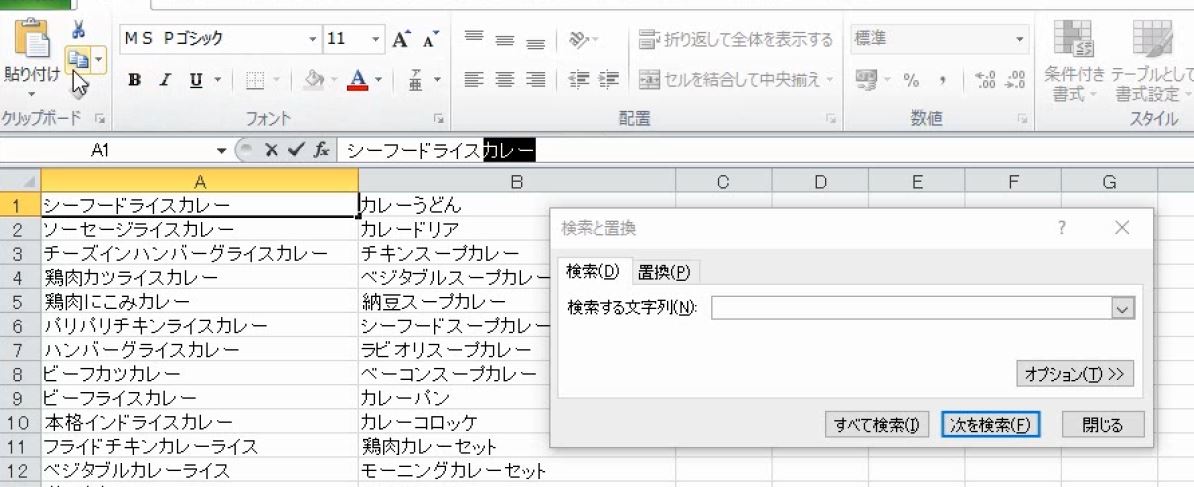Open the search text (検索する文字列) dropdown arrow
Screen dimensions: 1194x487
[x=1122, y=308]
